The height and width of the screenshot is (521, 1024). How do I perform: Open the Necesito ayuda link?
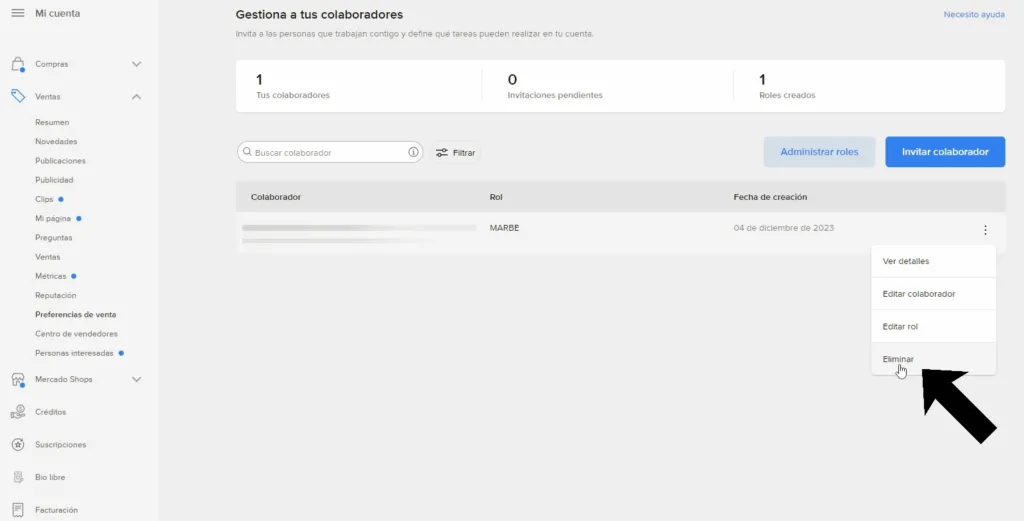click(x=974, y=14)
